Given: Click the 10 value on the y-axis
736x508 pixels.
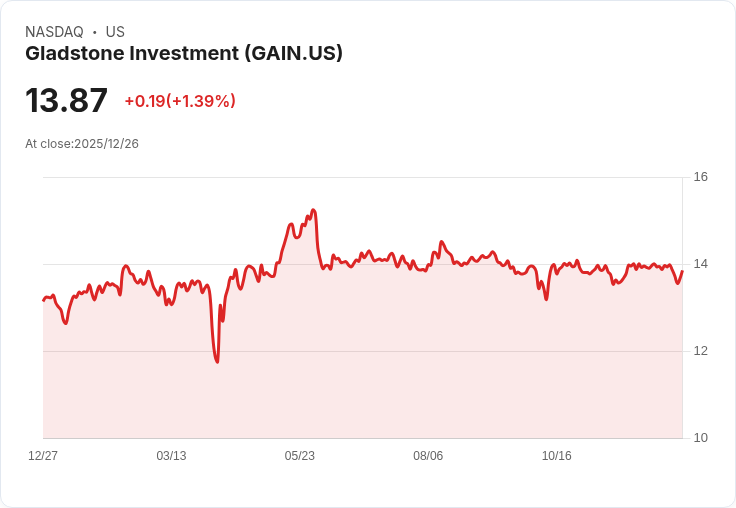Looking at the screenshot, I should point(700,438).
